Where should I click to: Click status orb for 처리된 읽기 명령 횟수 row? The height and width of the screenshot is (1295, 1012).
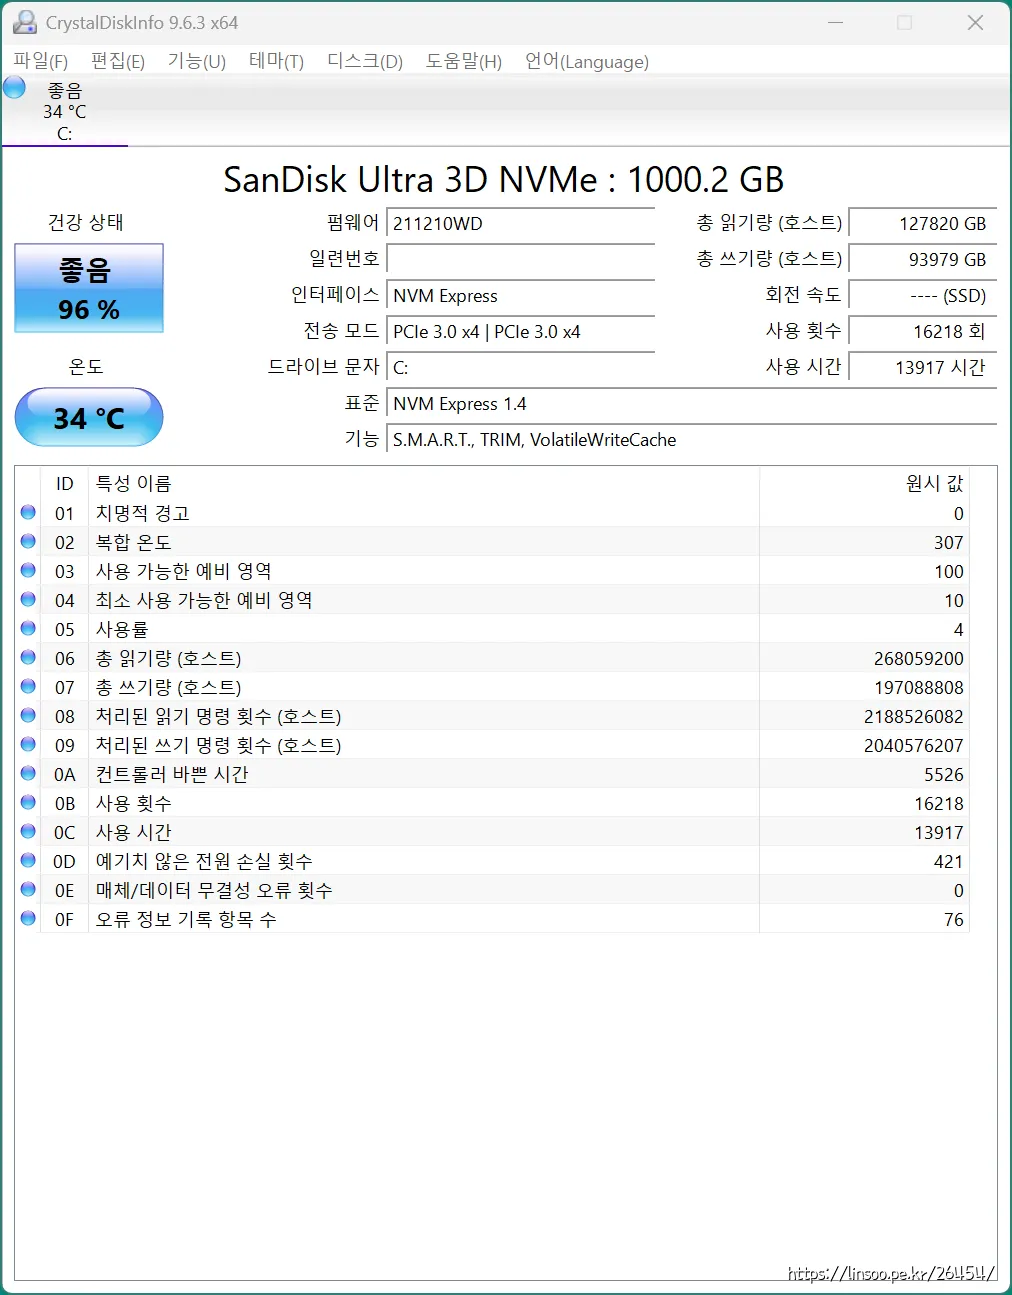(28, 716)
